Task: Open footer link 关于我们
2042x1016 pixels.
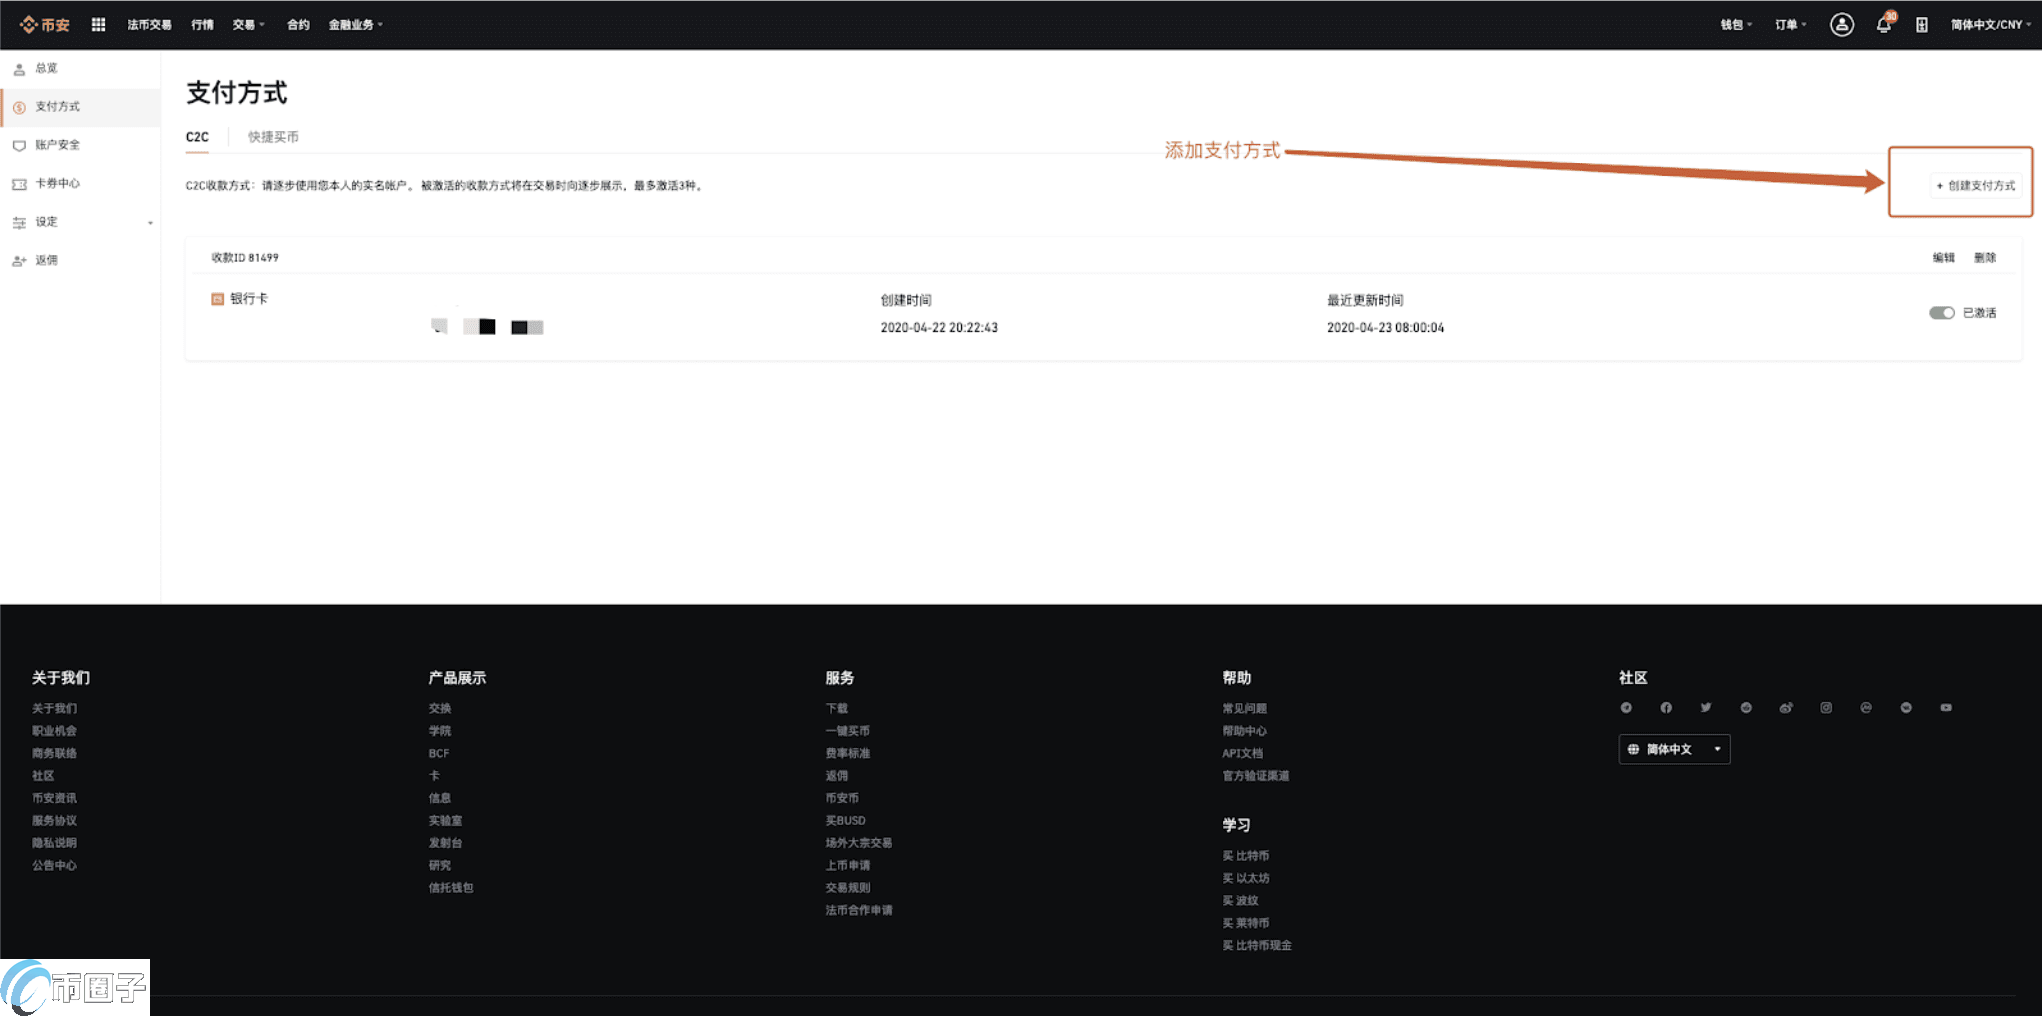Action: [54, 709]
